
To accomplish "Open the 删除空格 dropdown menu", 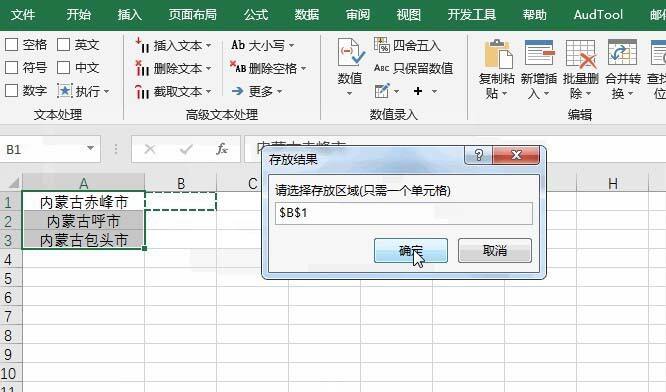I will click(304, 68).
